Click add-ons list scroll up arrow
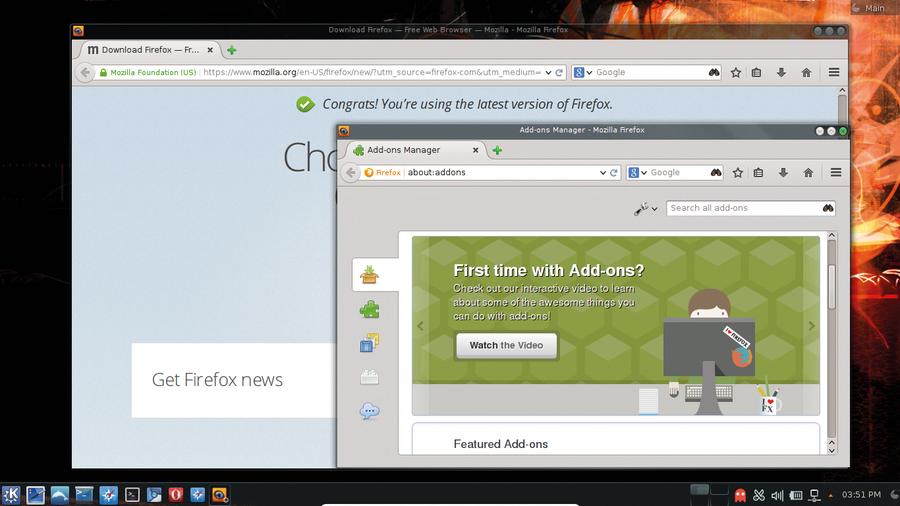The width and height of the screenshot is (900, 506). (x=832, y=236)
